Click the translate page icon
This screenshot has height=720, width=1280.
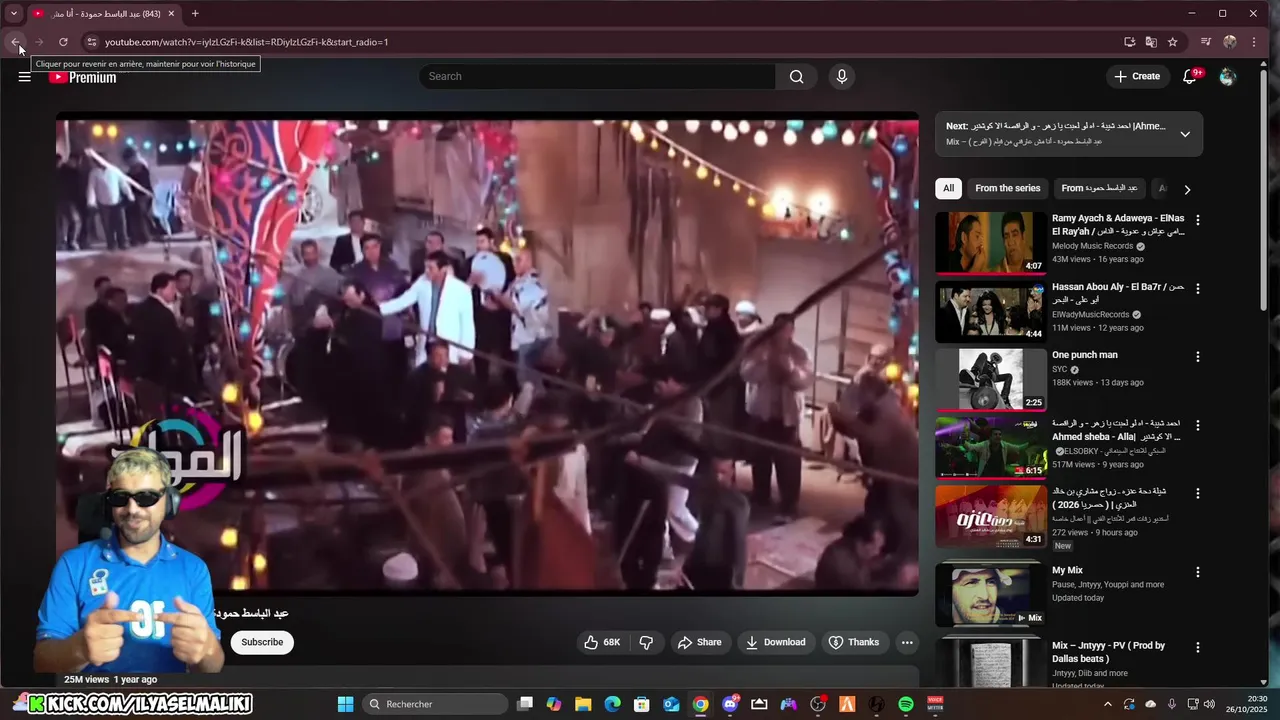point(1151,42)
